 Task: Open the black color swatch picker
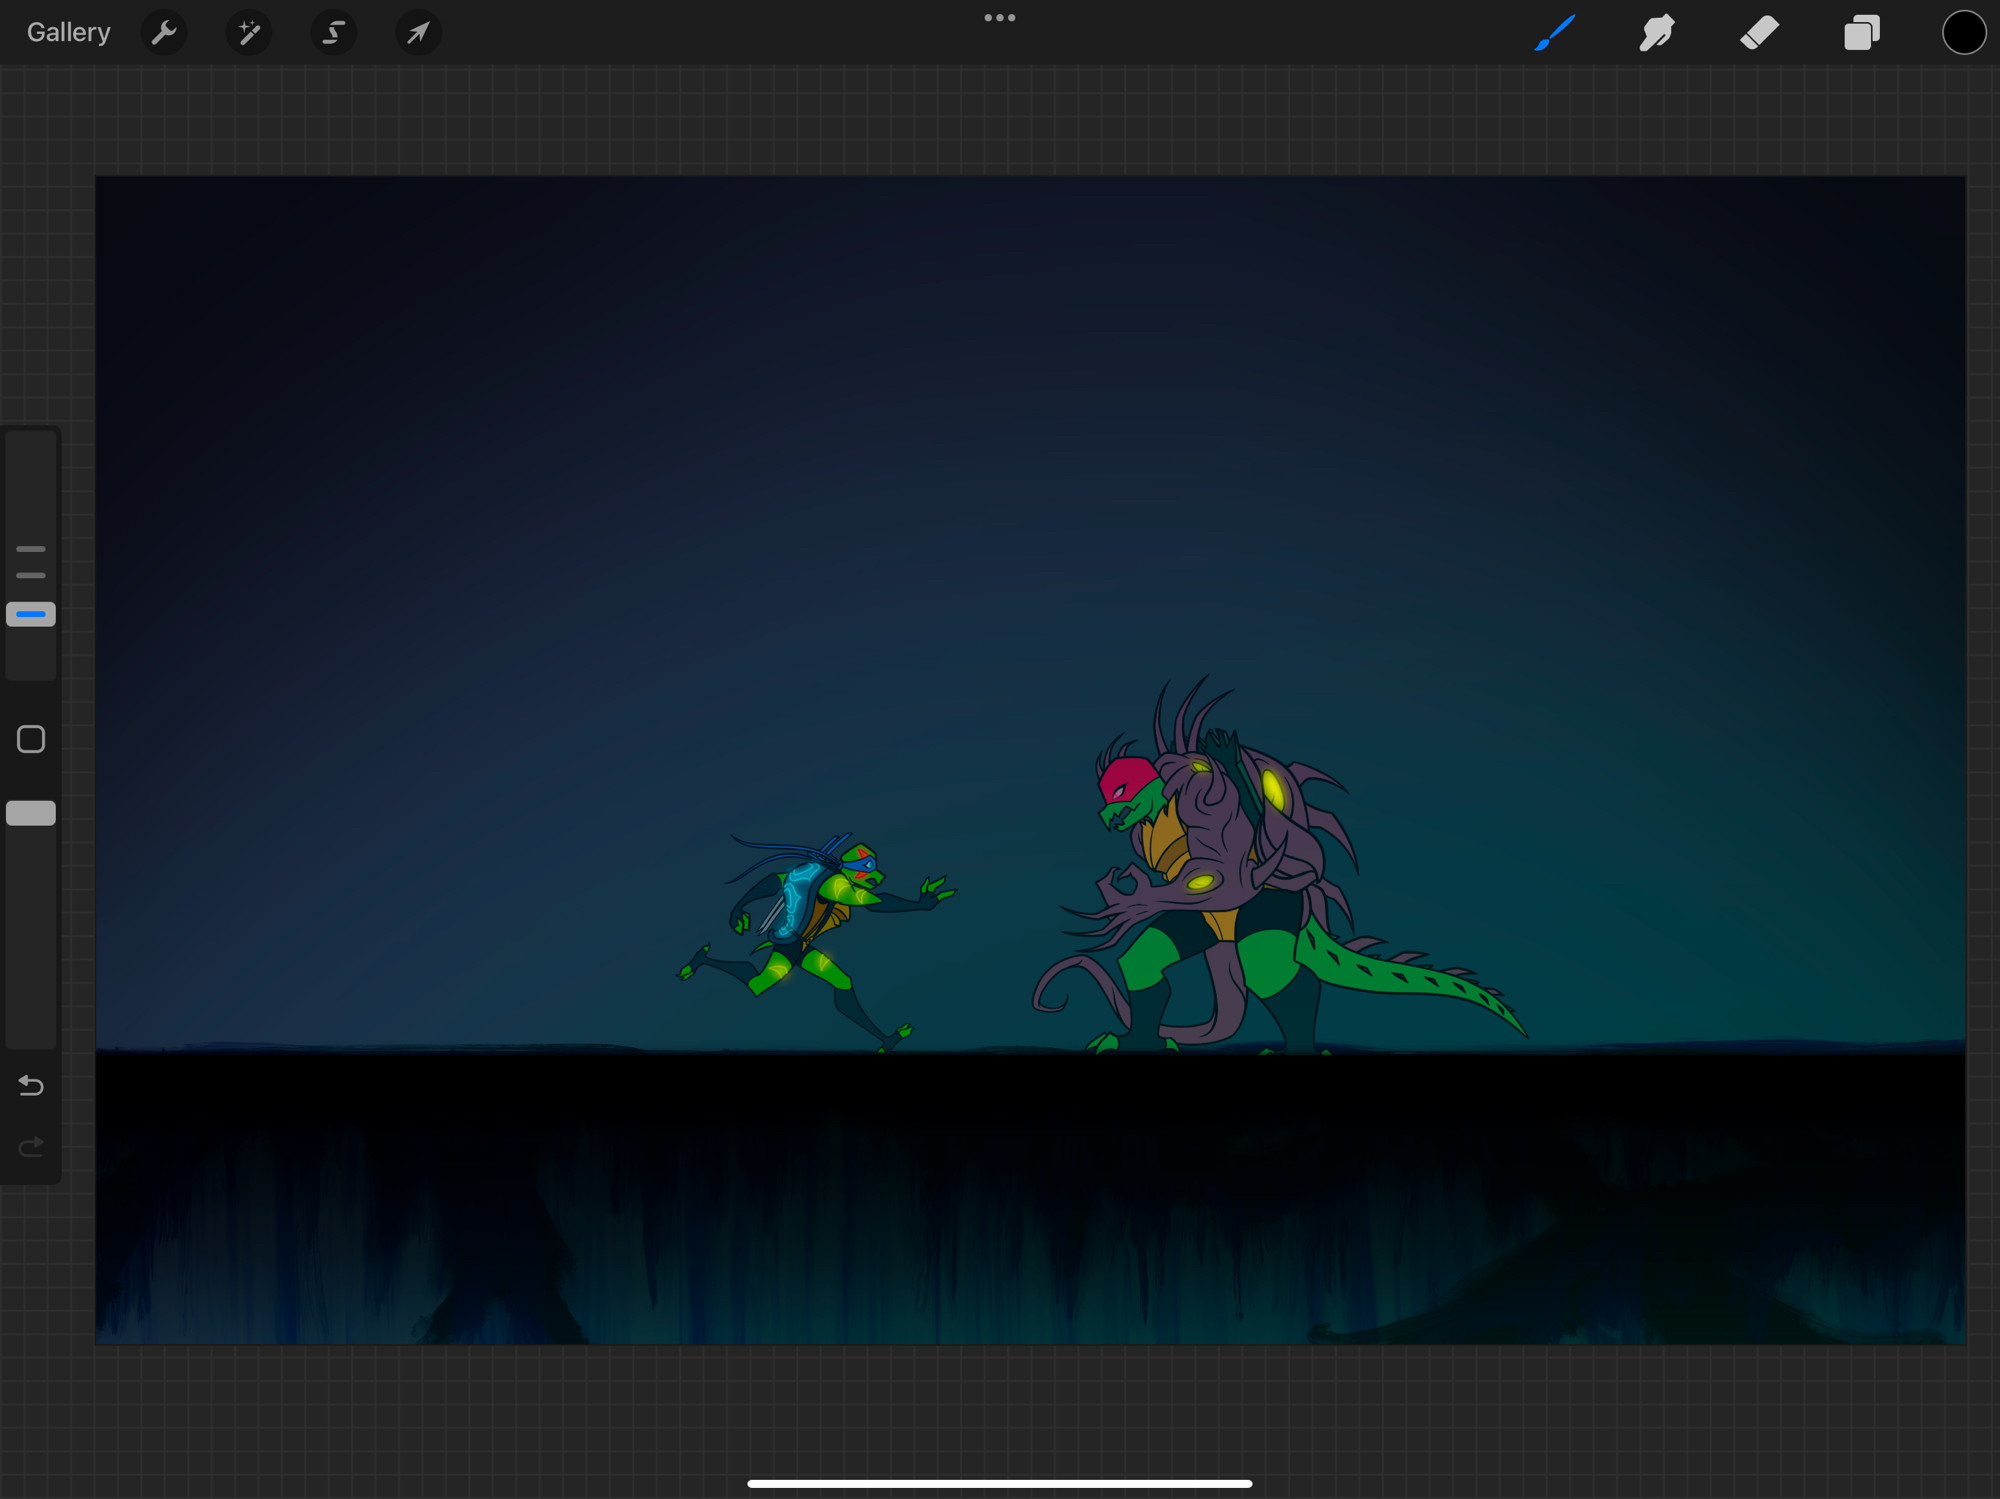coord(1964,33)
